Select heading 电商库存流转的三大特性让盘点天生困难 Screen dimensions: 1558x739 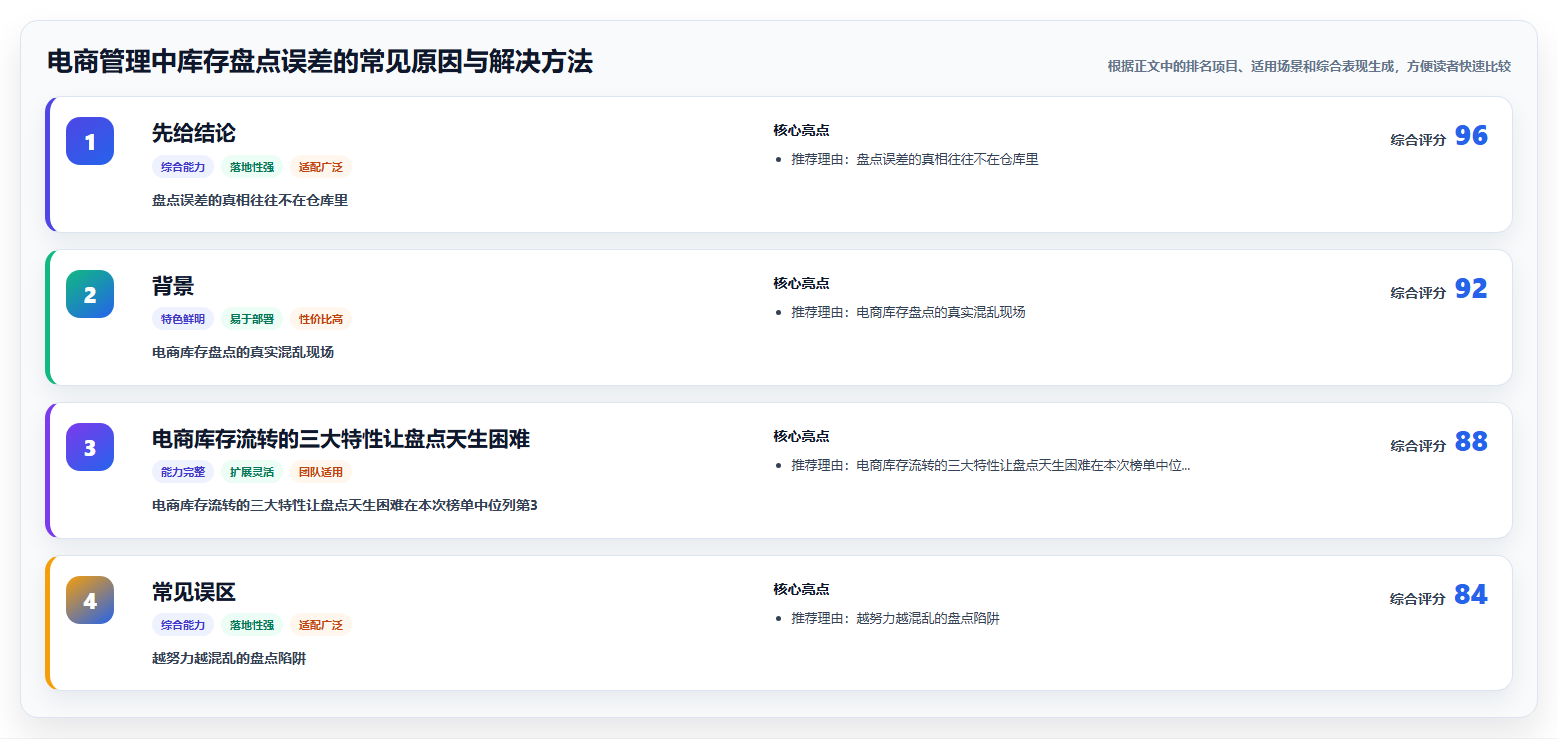point(341,439)
